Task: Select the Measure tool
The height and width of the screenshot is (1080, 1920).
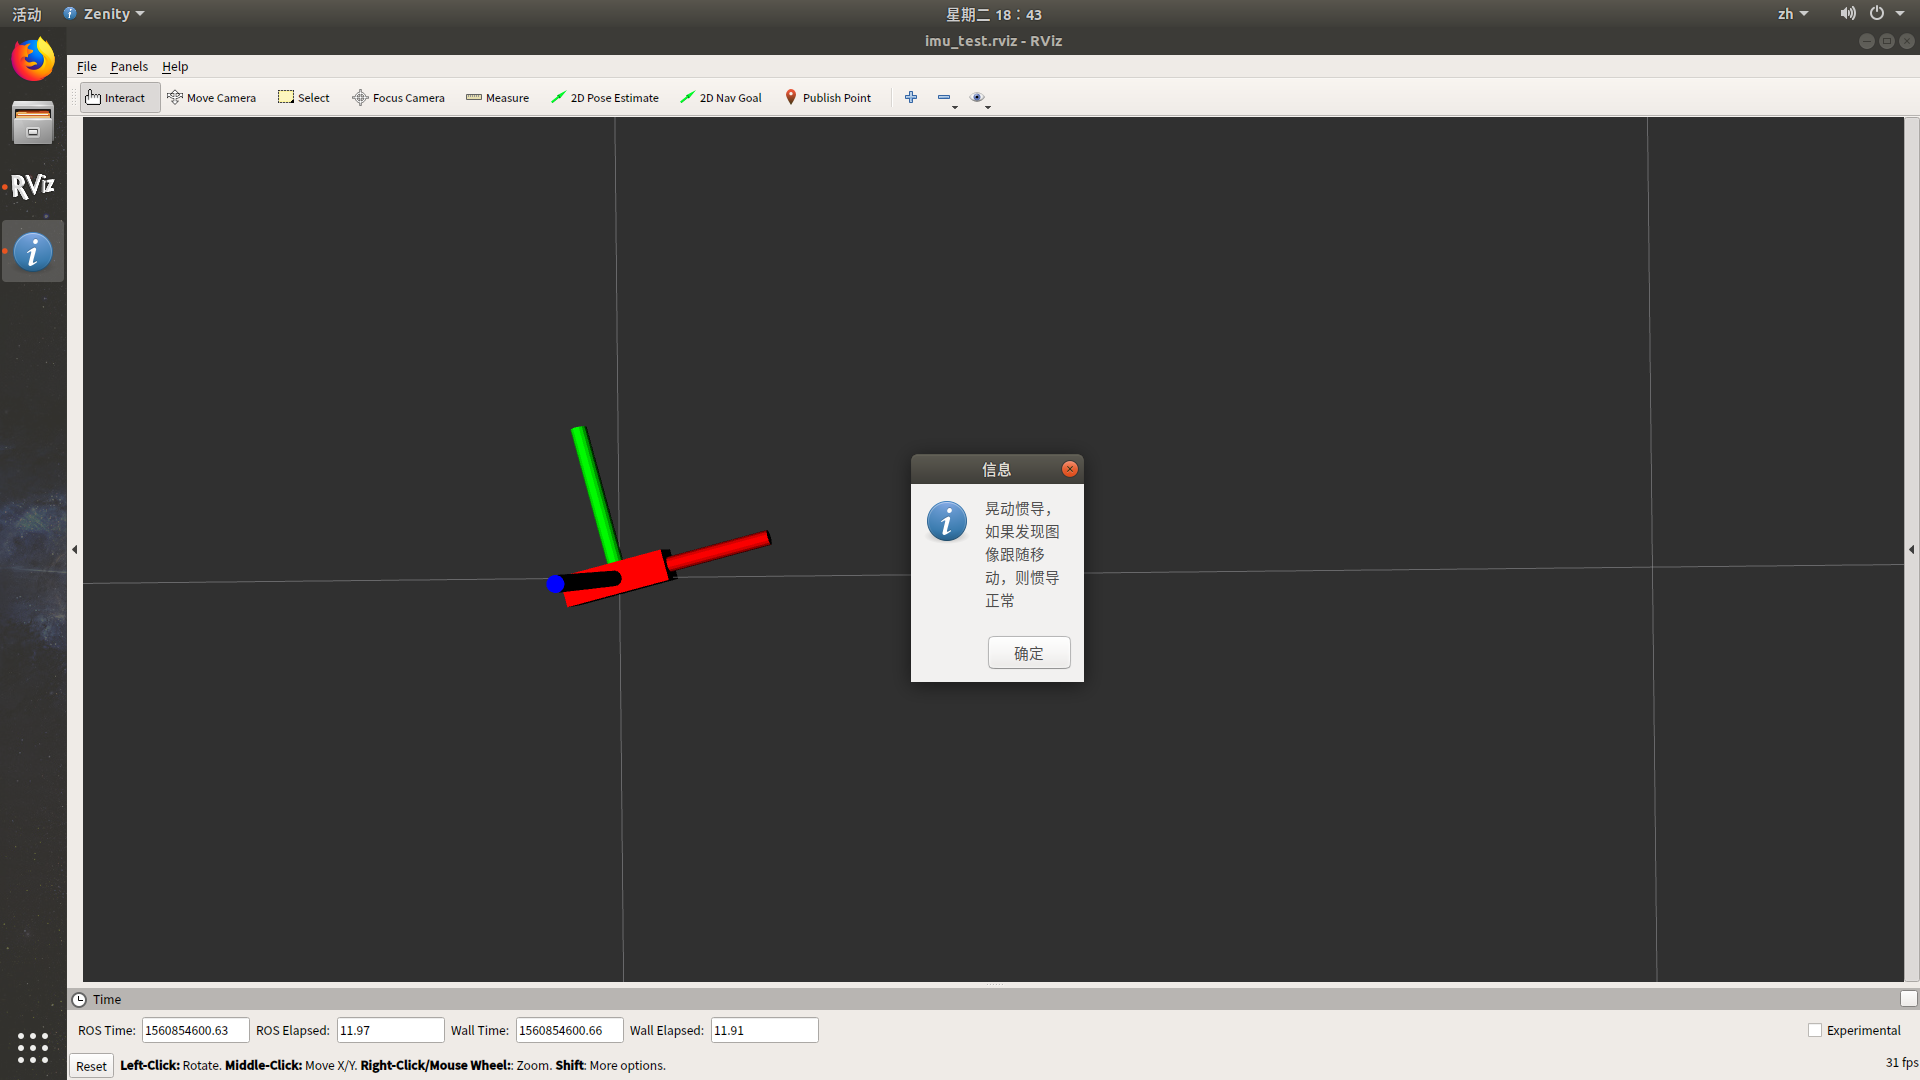Action: (x=497, y=98)
